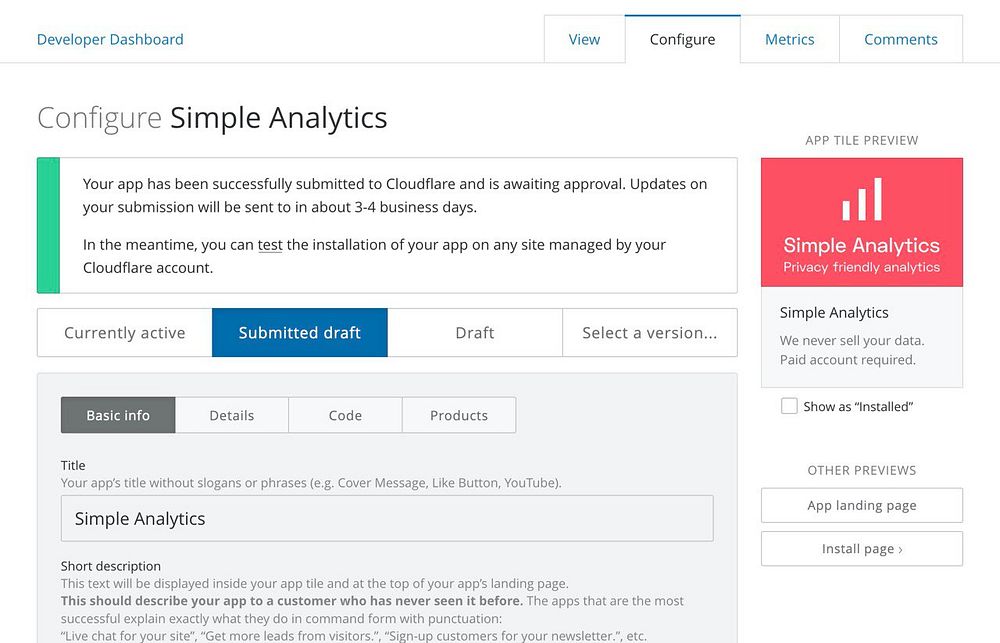Click the bar chart icon in app tile
Screen dimensions: 1000x643
coord(862,200)
